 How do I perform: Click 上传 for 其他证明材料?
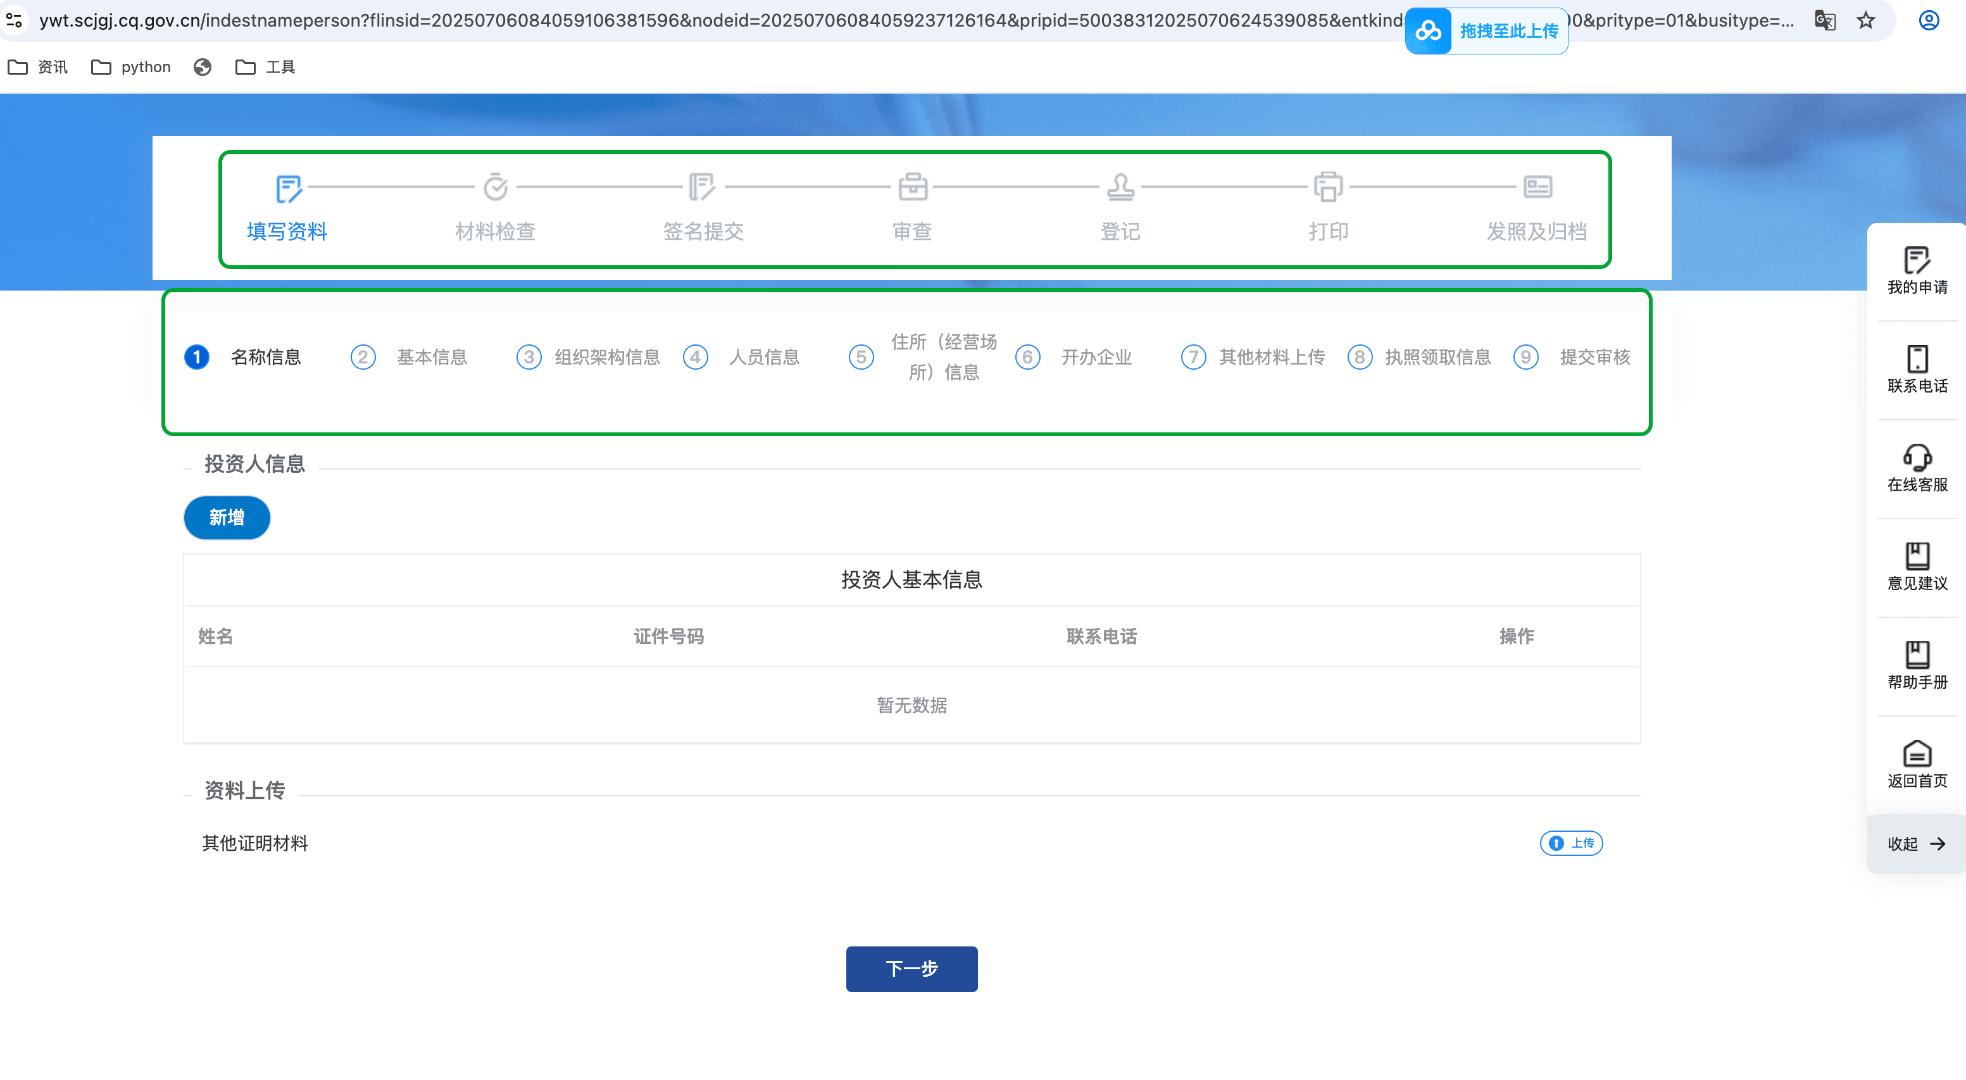tap(1571, 843)
